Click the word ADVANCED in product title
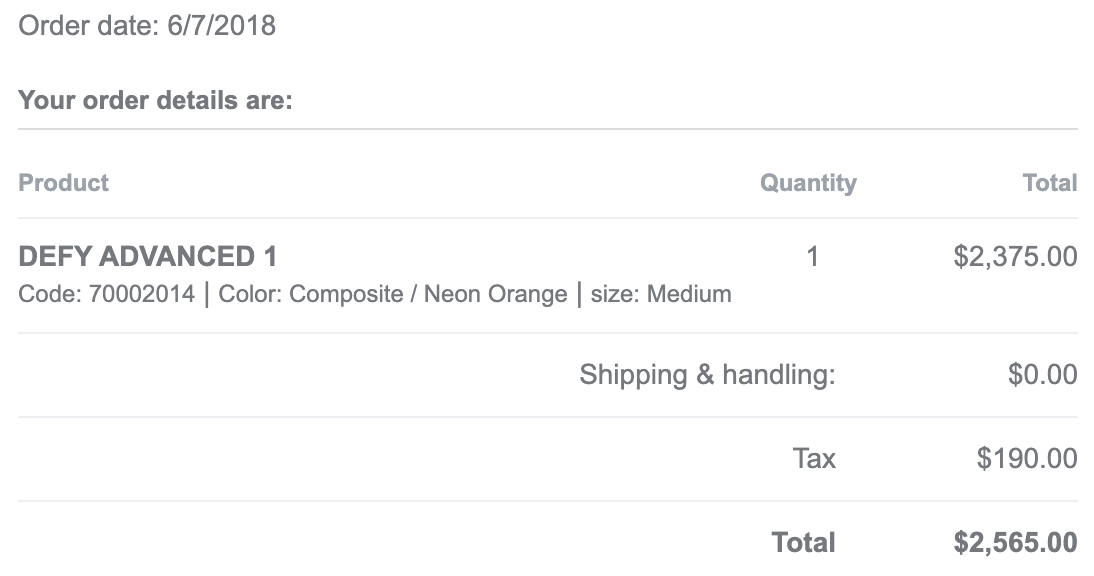1094x576 pixels. click(x=177, y=257)
